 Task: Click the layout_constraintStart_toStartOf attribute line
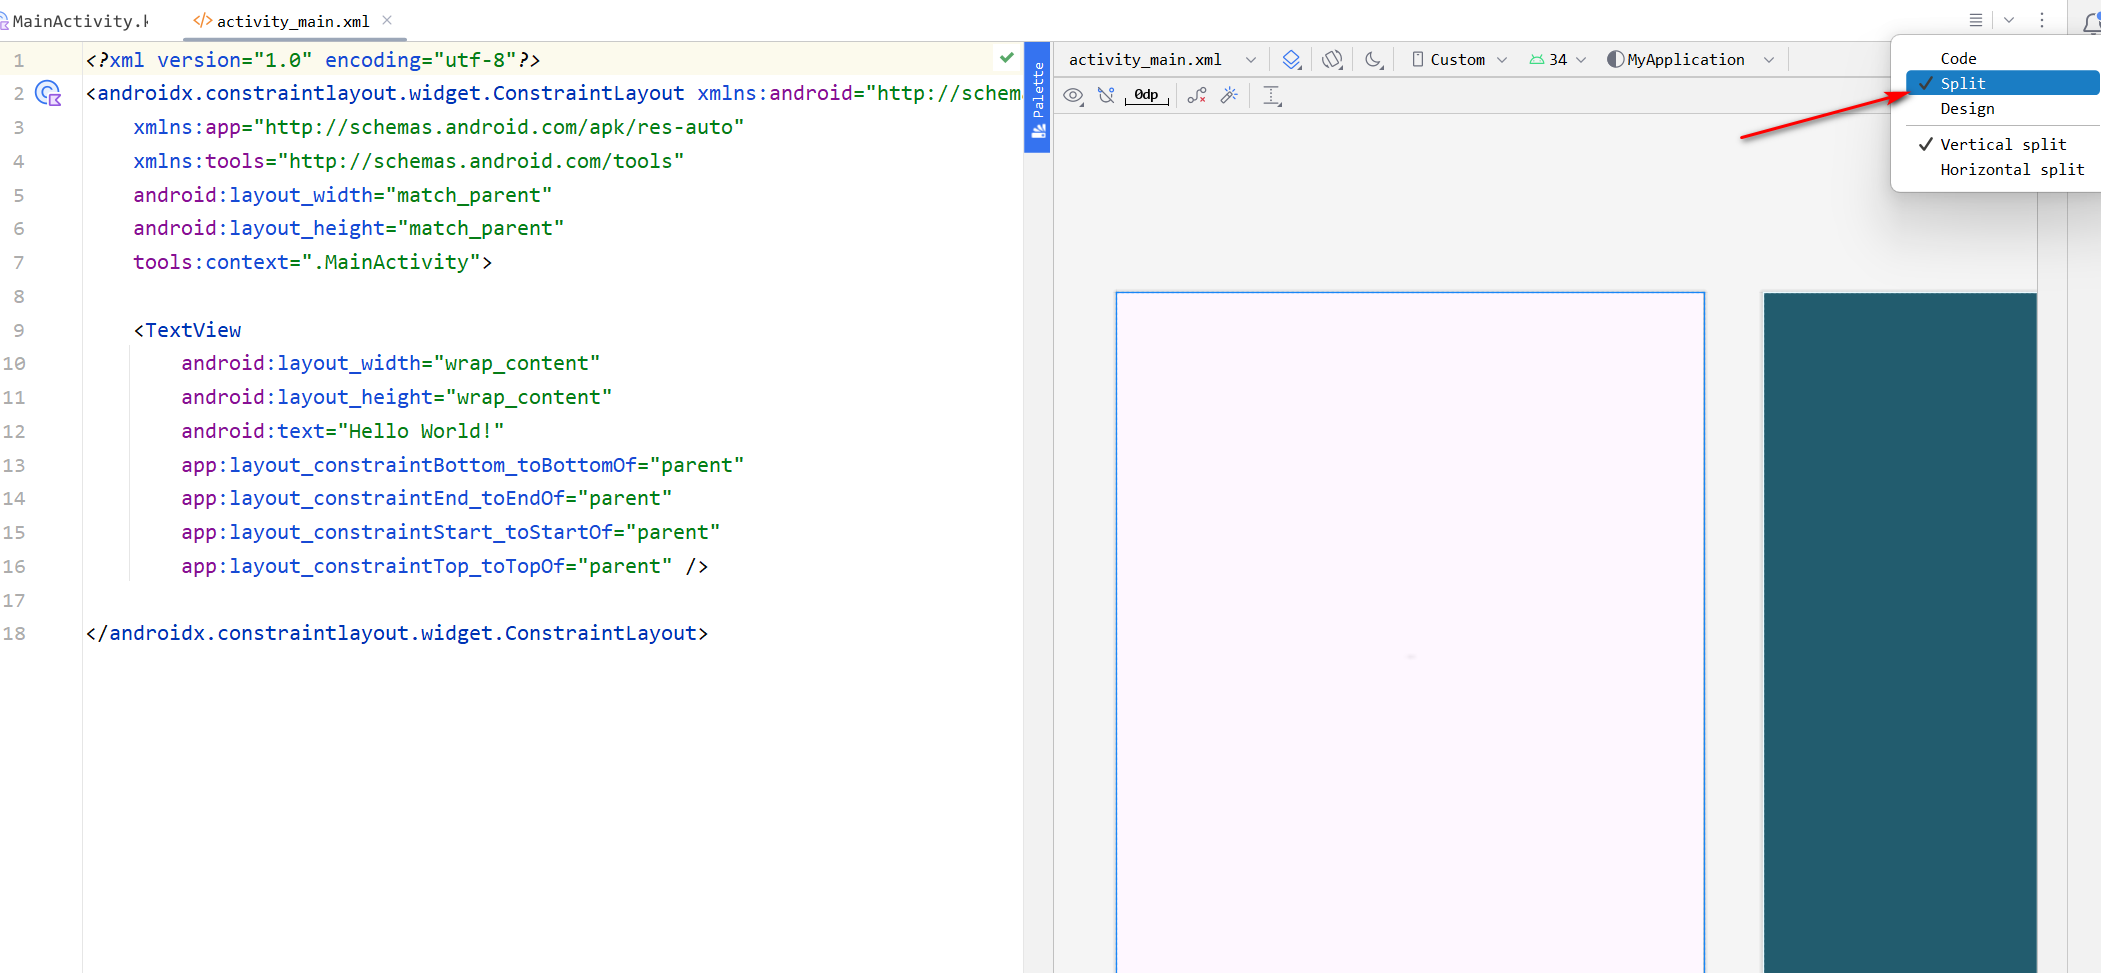click(451, 532)
